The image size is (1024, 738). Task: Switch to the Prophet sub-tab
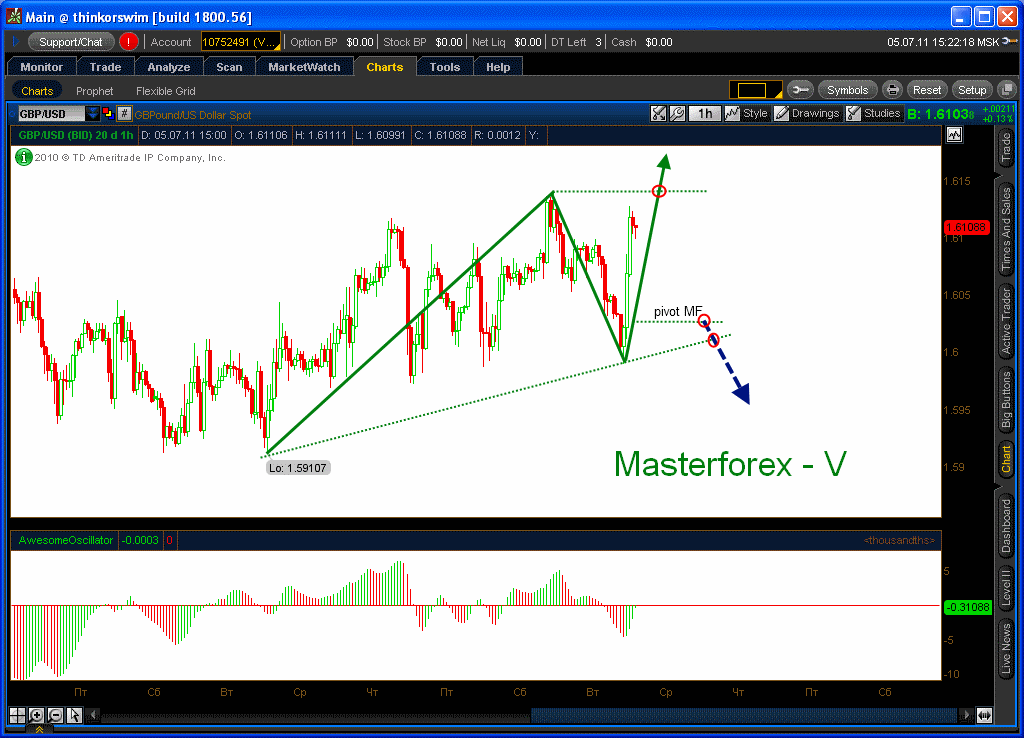tap(94, 91)
